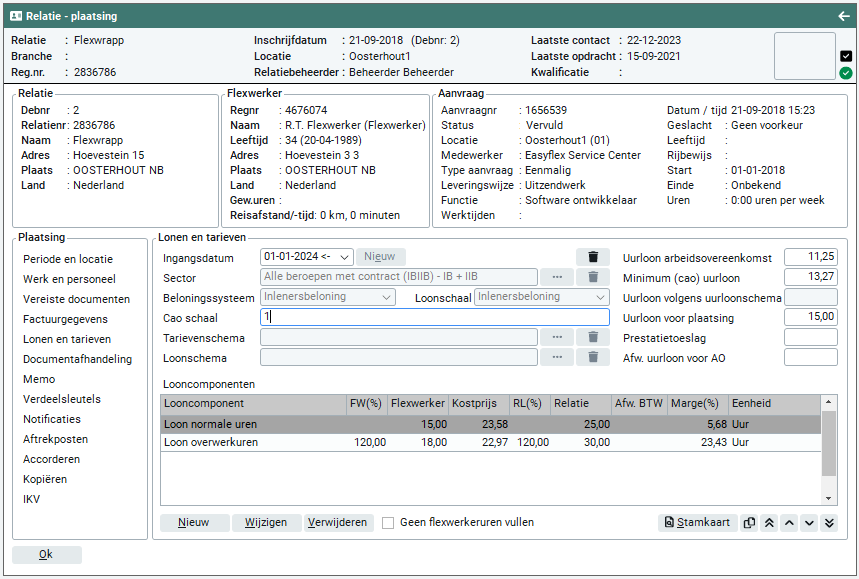Go to Periode en locatie section
The width and height of the screenshot is (859, 579).
[68, 259]
